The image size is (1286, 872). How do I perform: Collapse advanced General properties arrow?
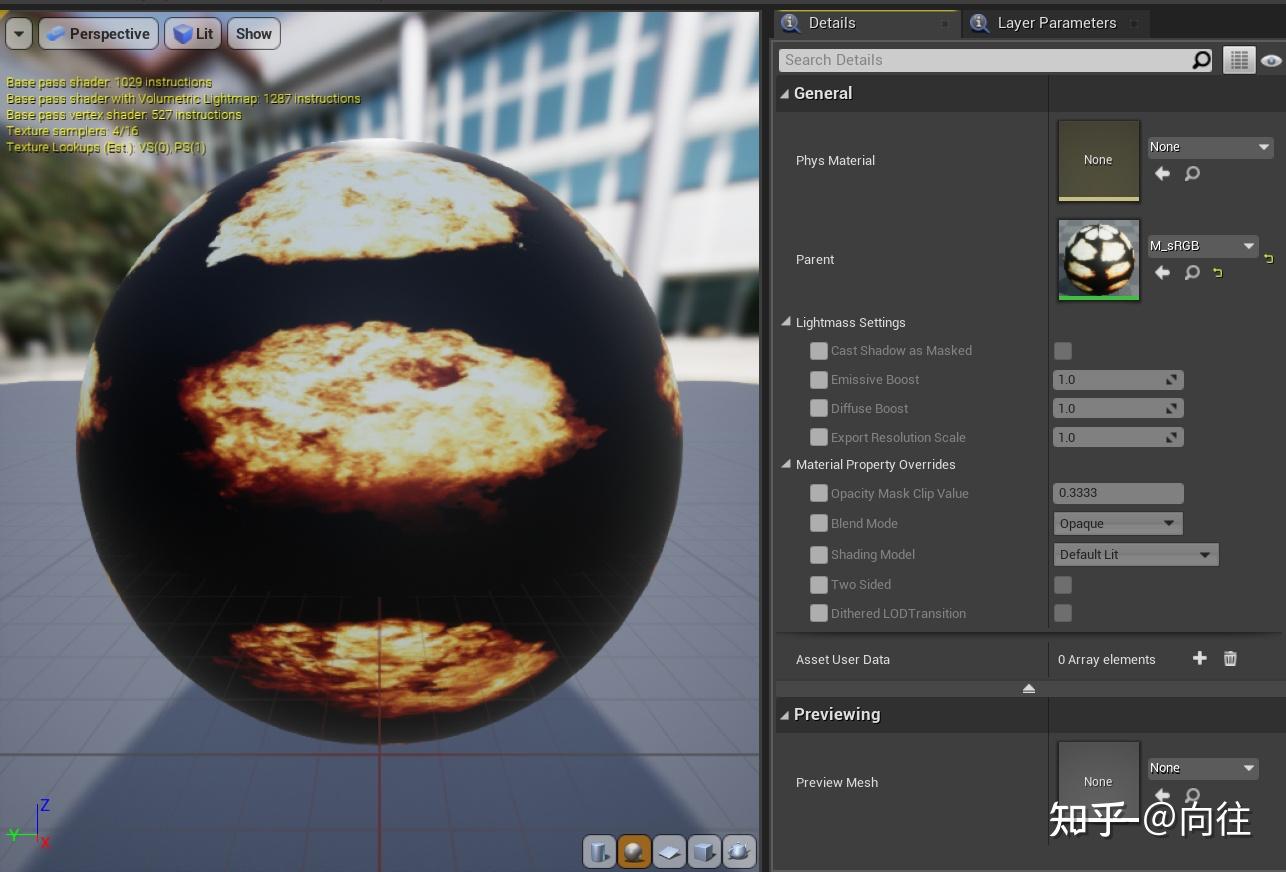pyautogui.click(x=1029, y=688)
